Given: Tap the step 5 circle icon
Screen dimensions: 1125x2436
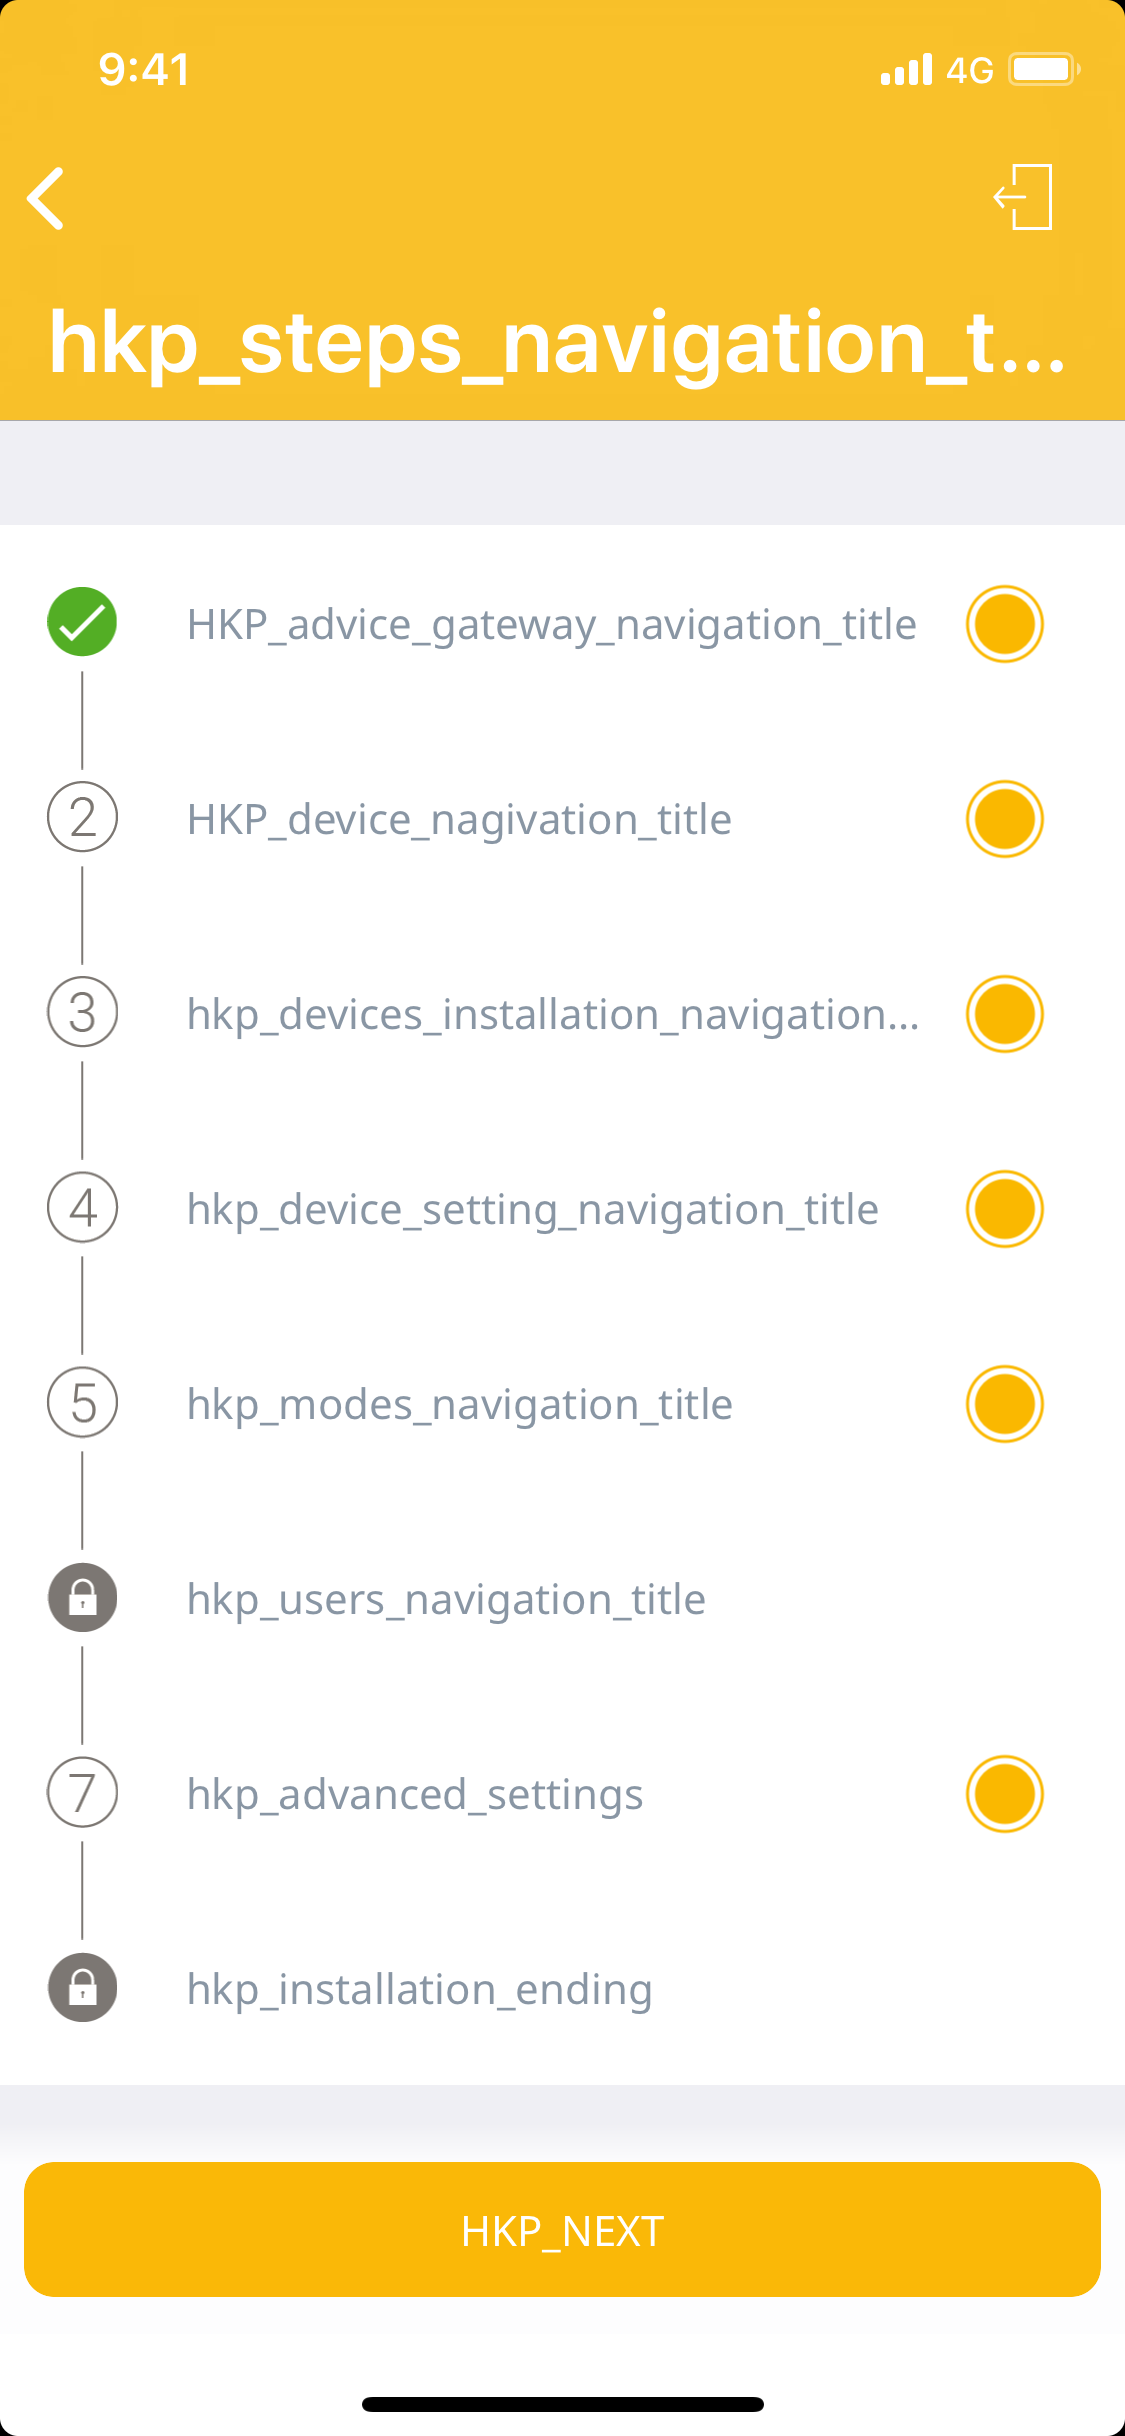Looking at the screenshot, I should 82,1402.
